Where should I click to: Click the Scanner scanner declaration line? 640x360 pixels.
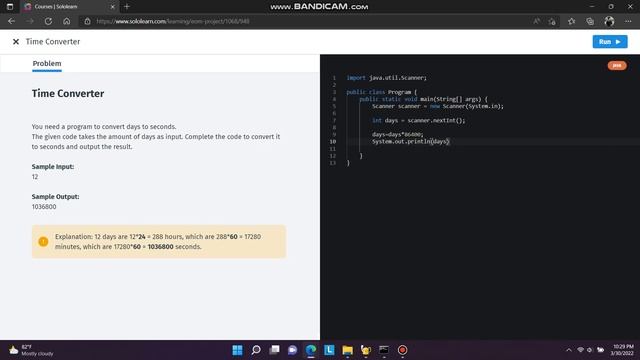[438, 106]
